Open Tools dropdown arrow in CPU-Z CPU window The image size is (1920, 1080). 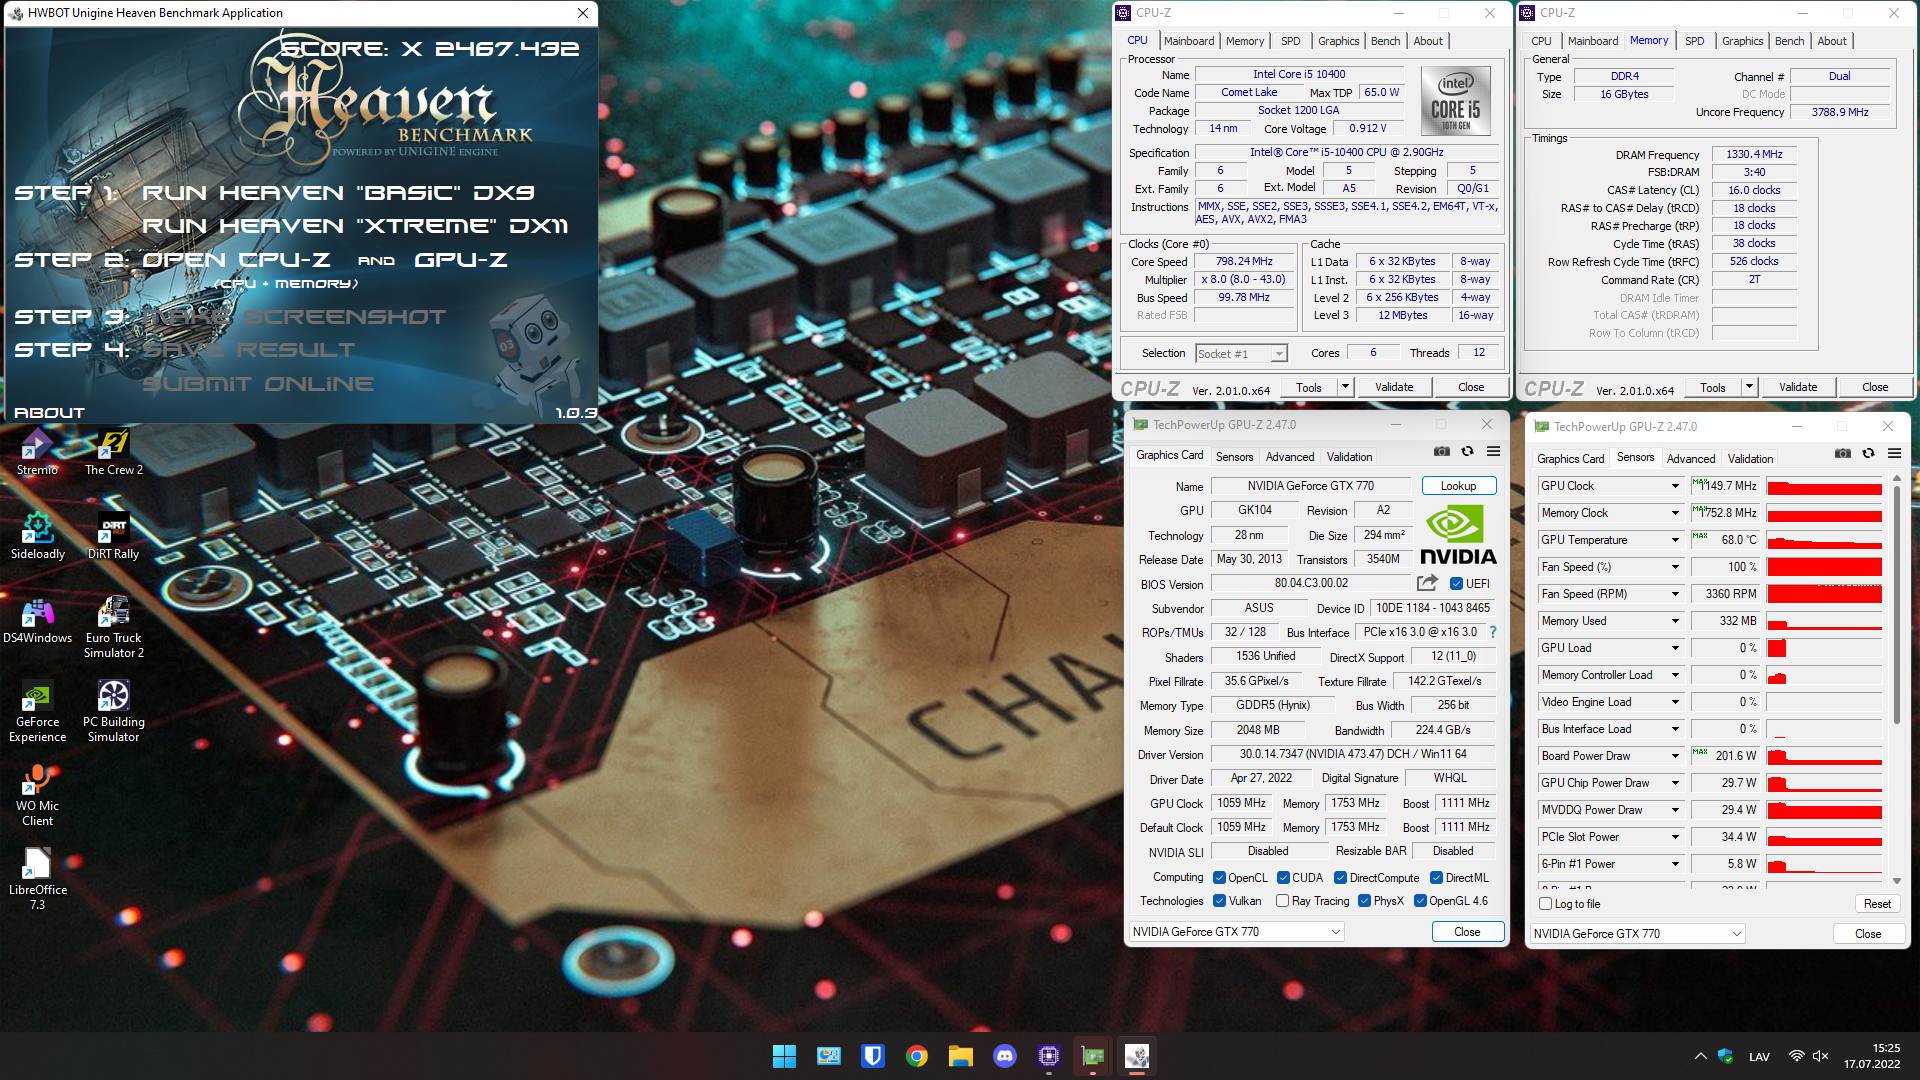1345,387
